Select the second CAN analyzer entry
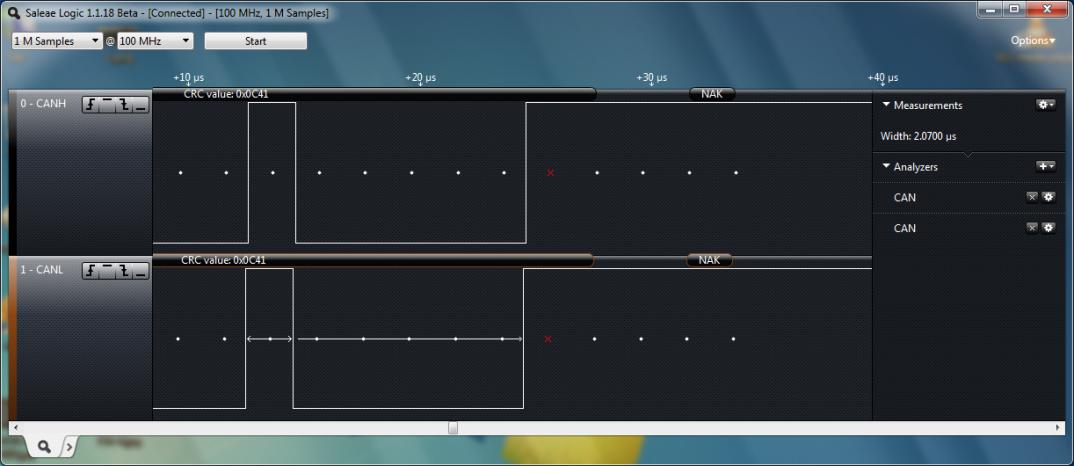 [x=905, y=228]
